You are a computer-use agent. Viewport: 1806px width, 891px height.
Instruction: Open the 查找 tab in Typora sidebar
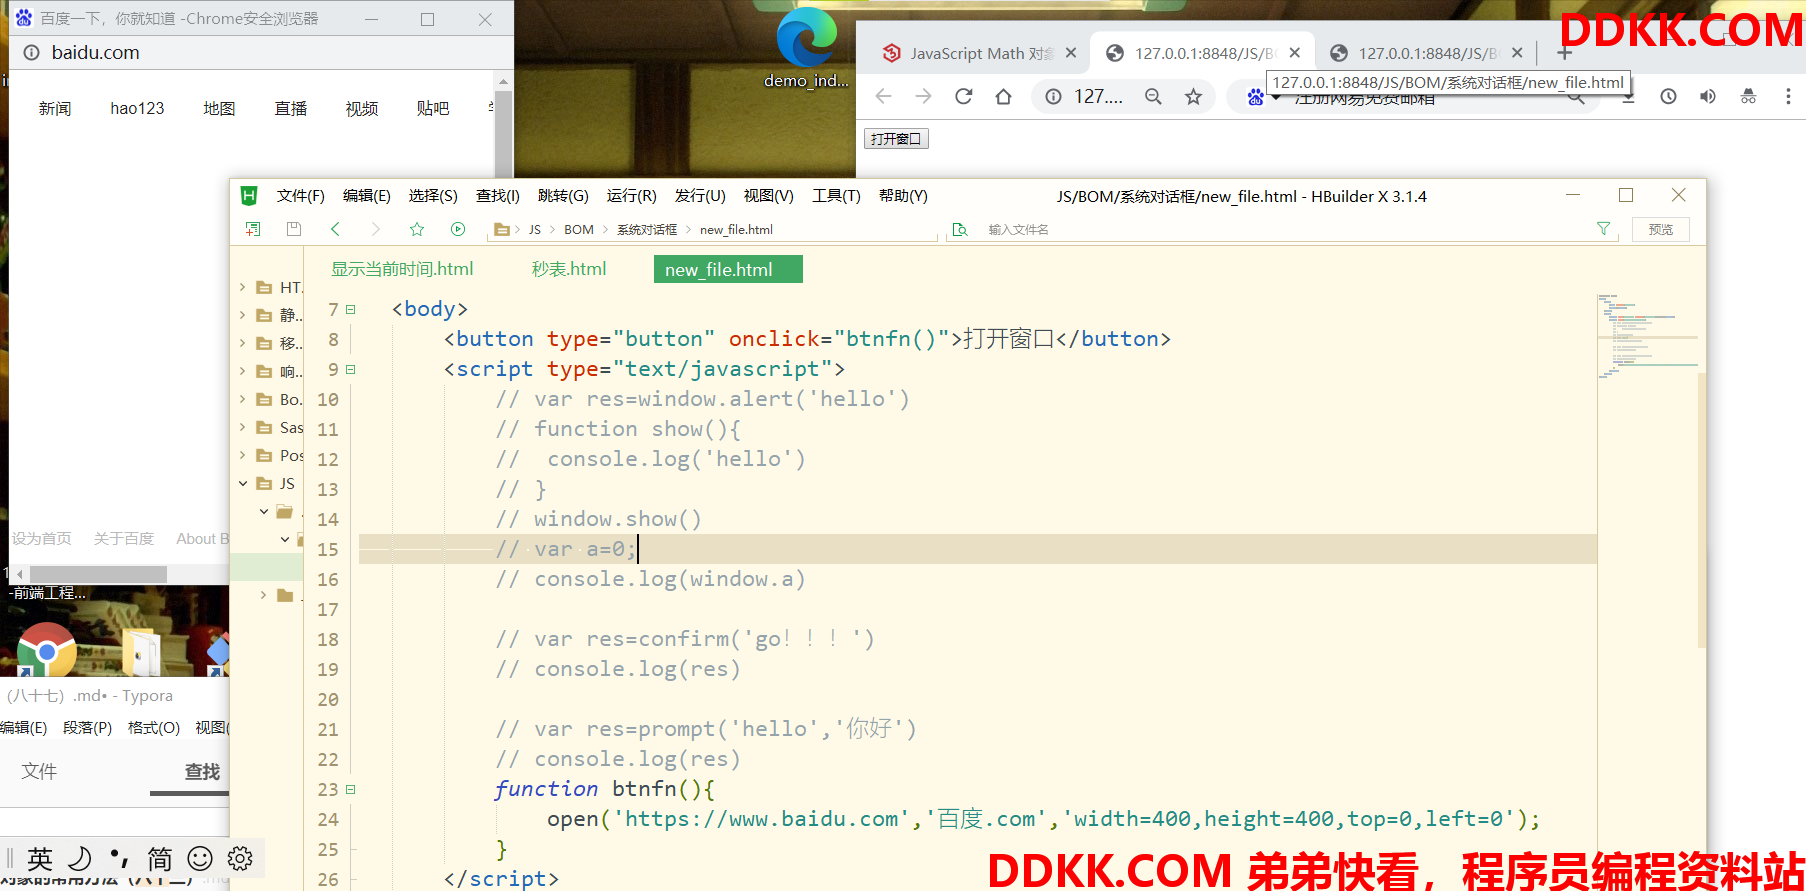tap(202, 772)
